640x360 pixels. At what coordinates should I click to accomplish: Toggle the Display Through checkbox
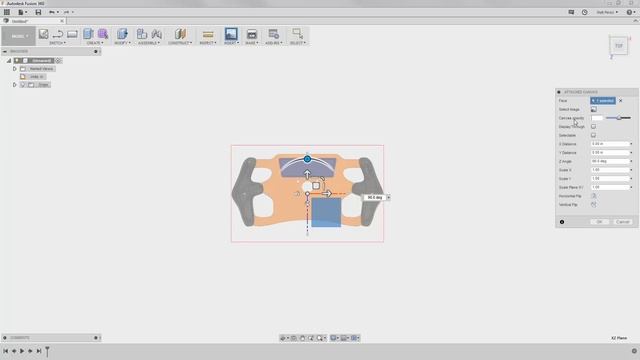pyautogui.click(x=593, y=127)
